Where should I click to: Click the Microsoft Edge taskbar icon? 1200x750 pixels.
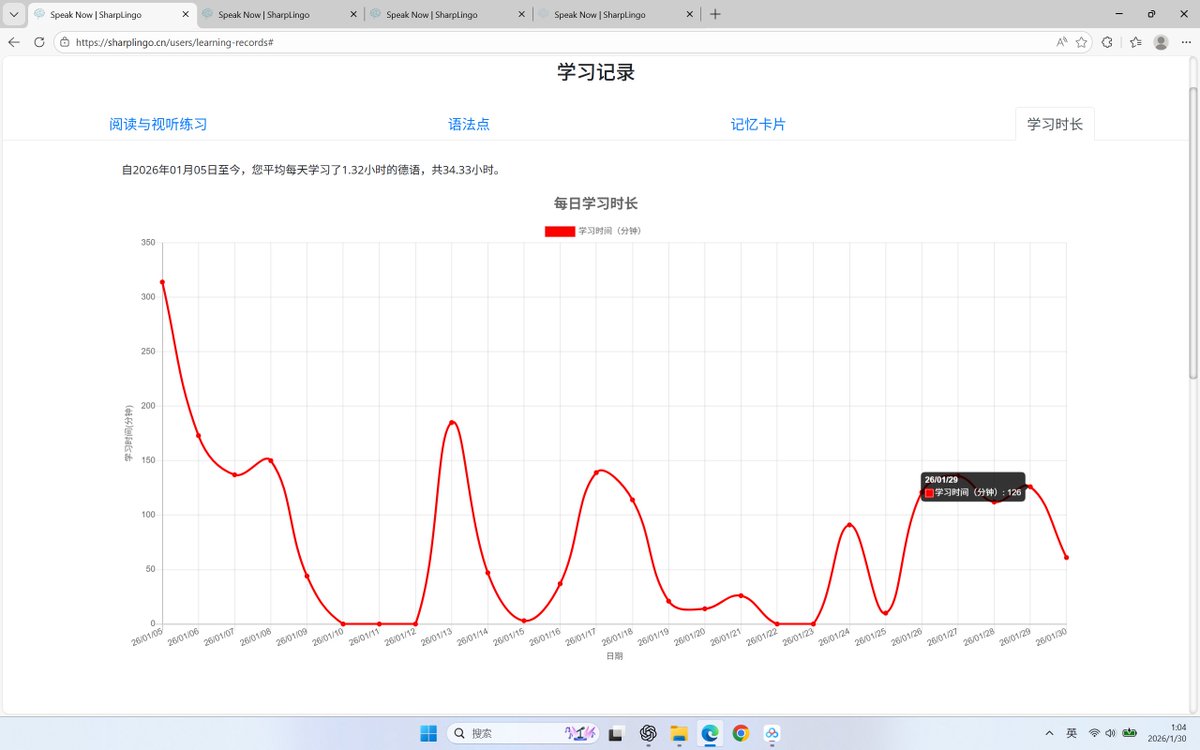[x=709, y=733]
